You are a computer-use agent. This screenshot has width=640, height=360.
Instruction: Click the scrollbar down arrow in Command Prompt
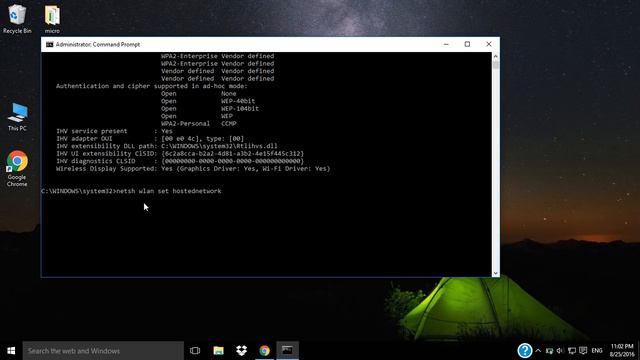coord(496,273)
